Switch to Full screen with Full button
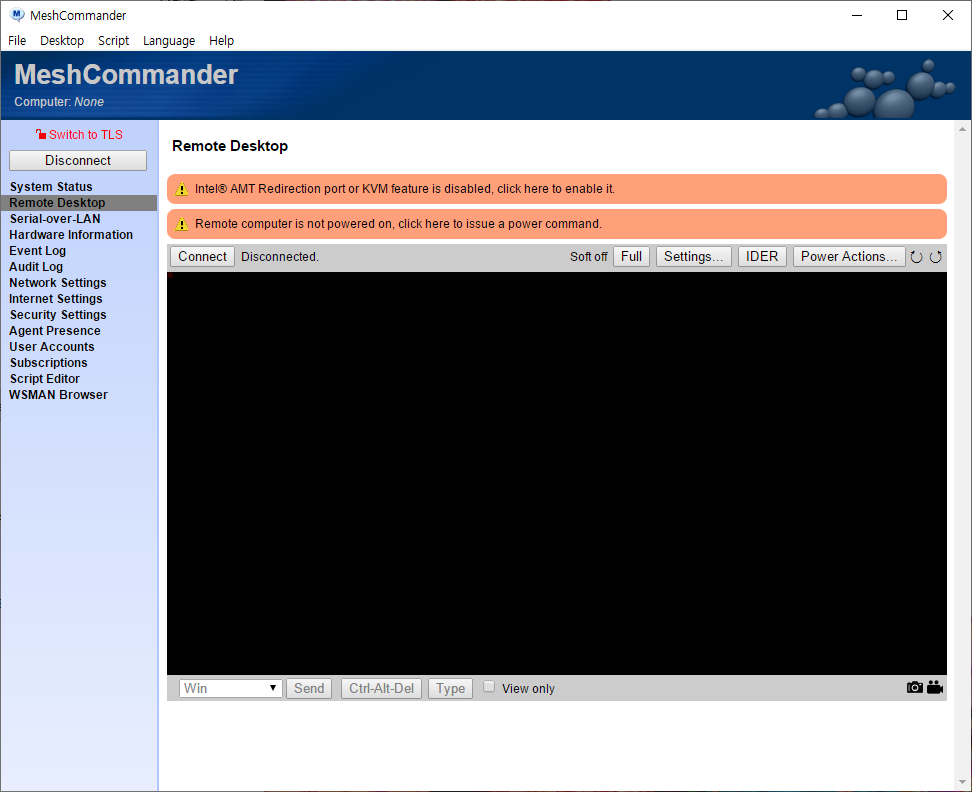Viewport: 972px width, 792px height. point(631,257)
